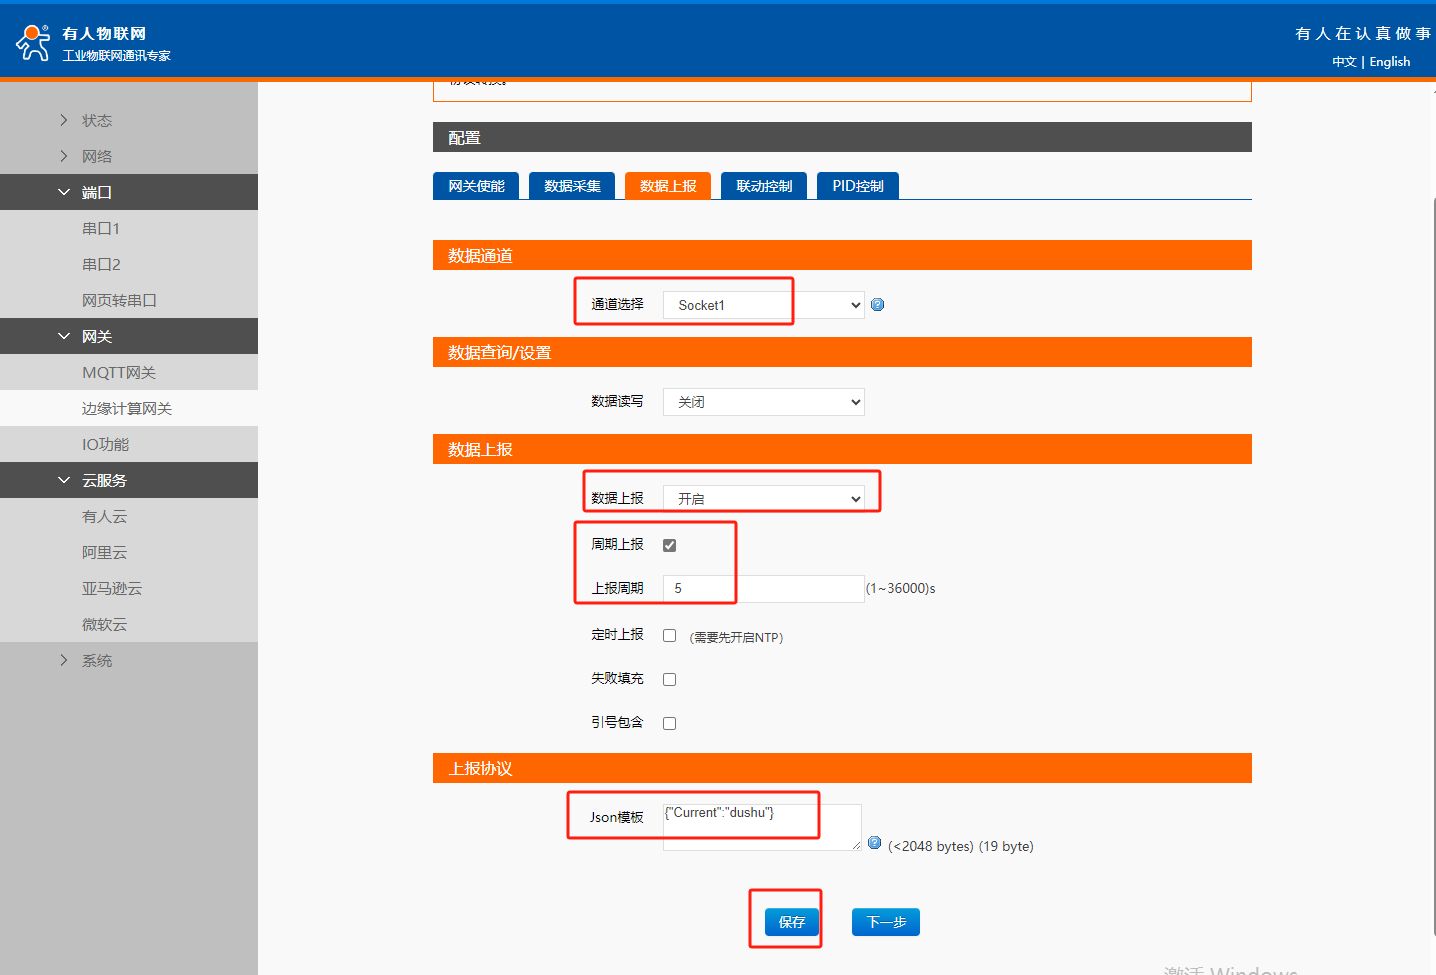
Task: Click the 保存 button
Action: (x=791, y=922)
